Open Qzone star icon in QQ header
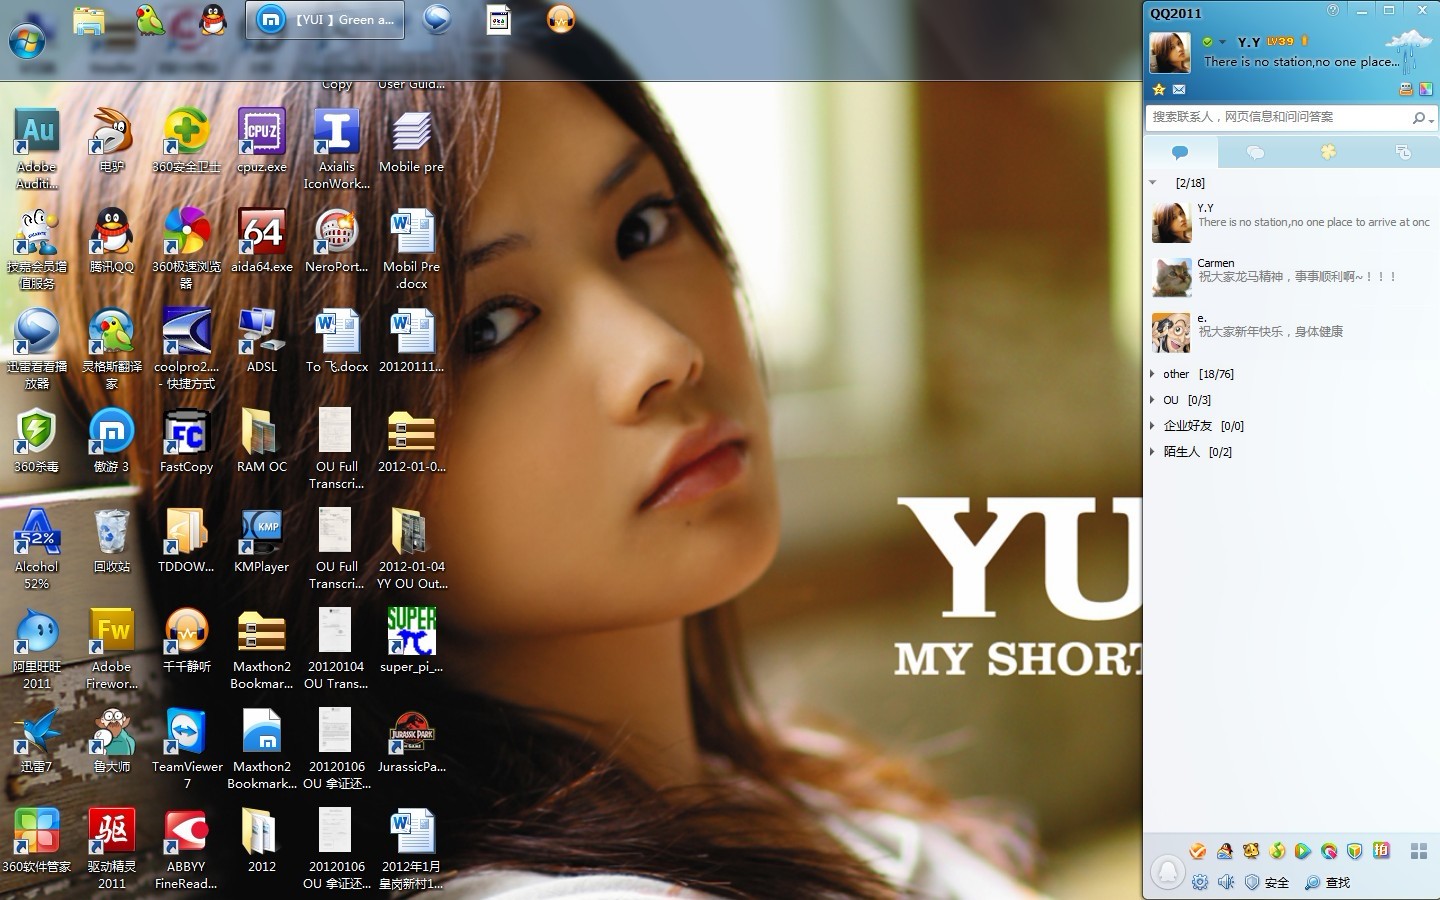 [1159, 89]
